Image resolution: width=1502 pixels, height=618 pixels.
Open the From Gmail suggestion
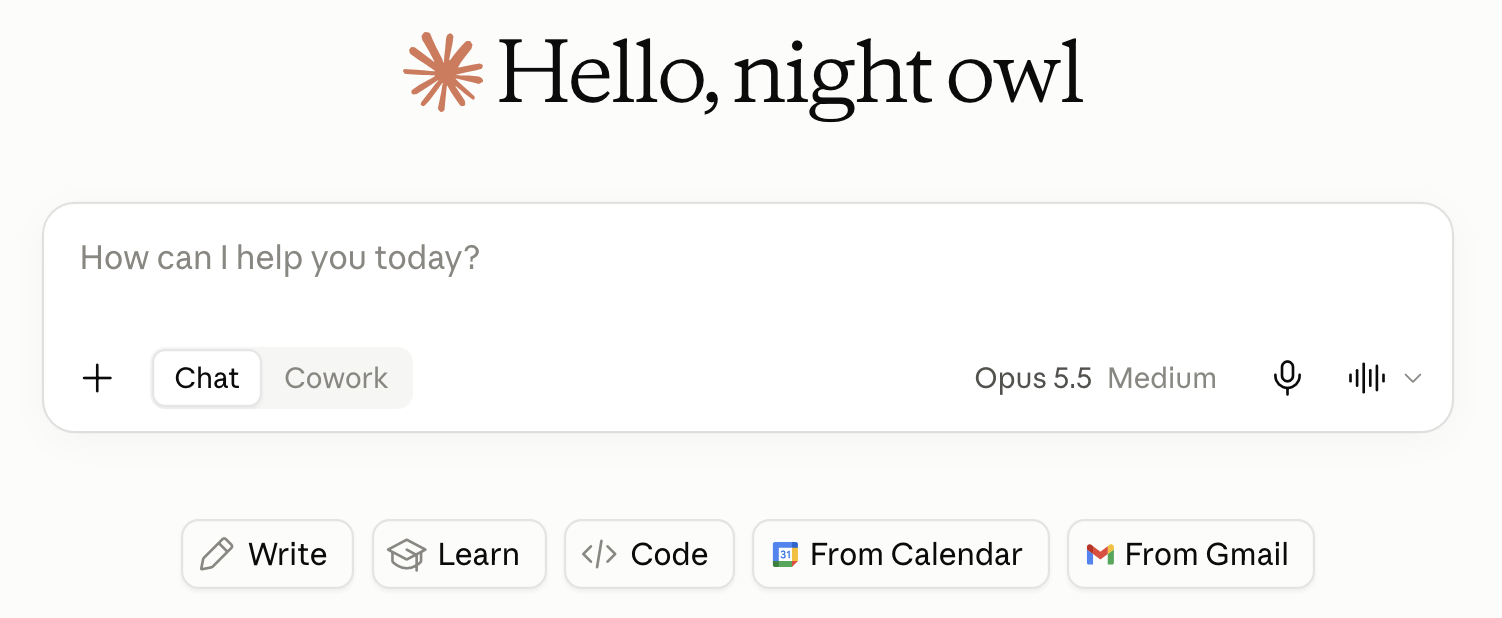[x=1191, y=554]
